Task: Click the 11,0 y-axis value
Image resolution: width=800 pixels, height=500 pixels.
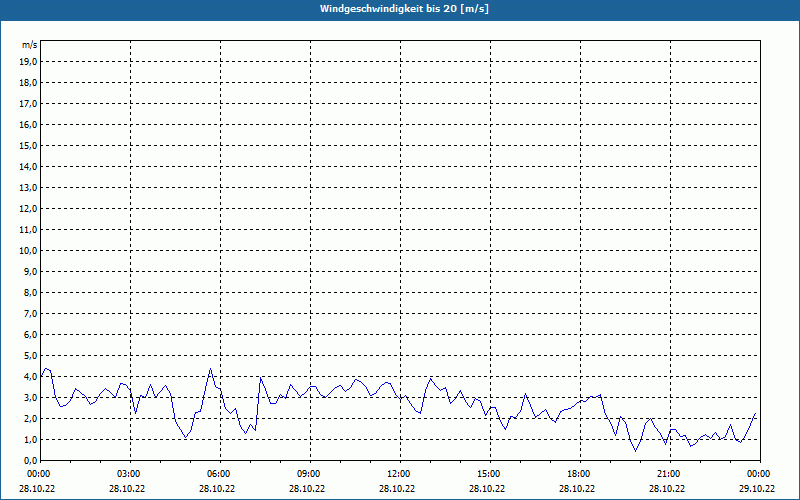Action: [x=28, y=230]
